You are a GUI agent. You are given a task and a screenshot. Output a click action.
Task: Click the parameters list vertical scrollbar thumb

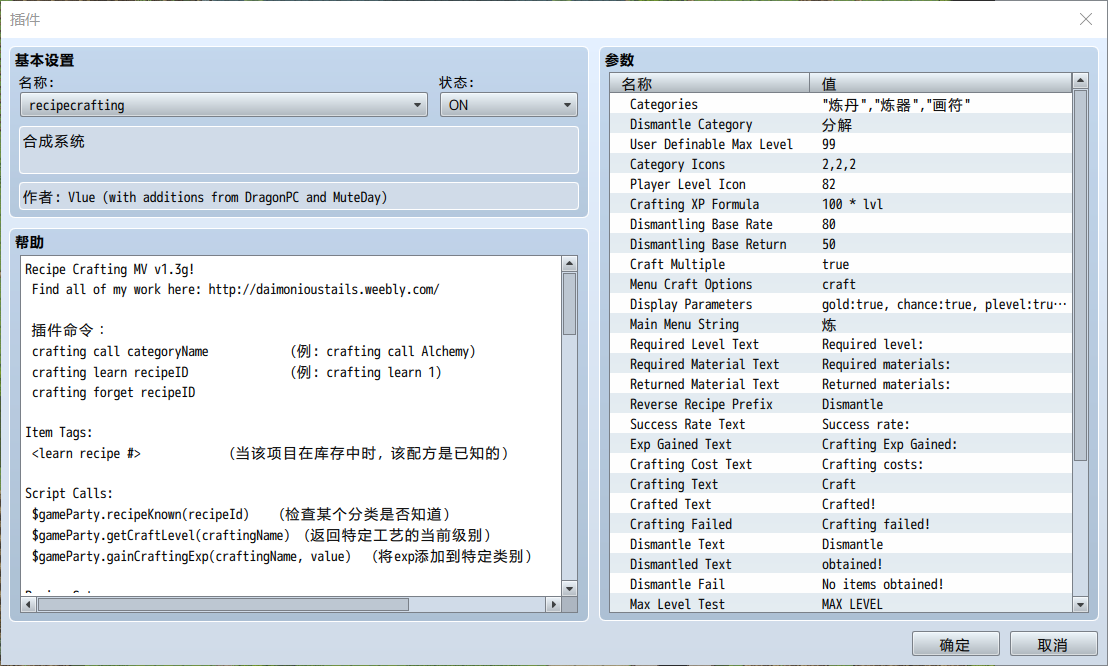(x=1080, y=276)
